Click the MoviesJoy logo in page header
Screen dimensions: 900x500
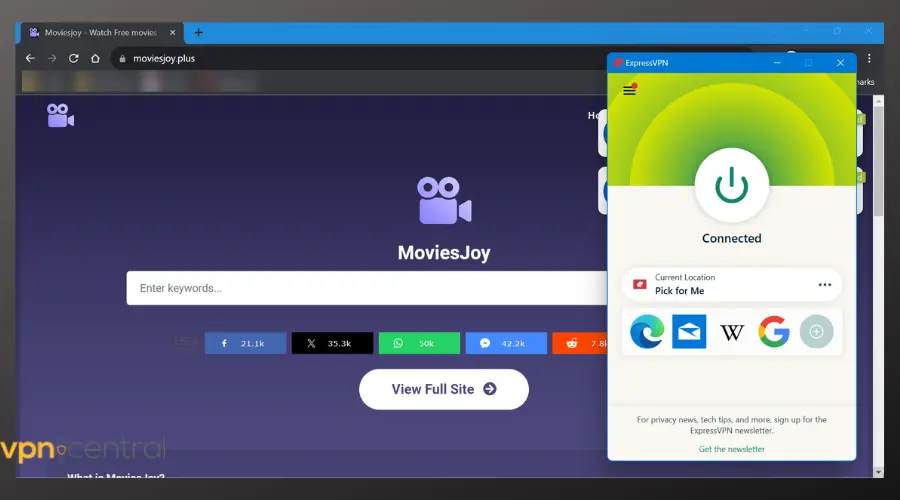click(x=60, y=115)
